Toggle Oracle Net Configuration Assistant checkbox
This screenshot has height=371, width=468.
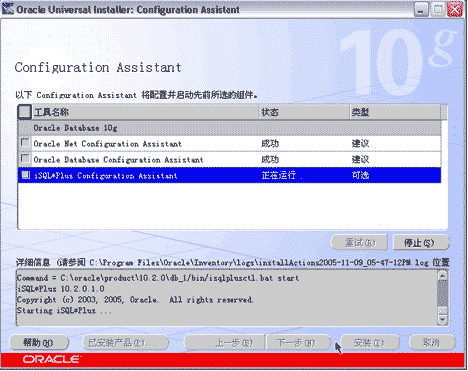point(25,143)
